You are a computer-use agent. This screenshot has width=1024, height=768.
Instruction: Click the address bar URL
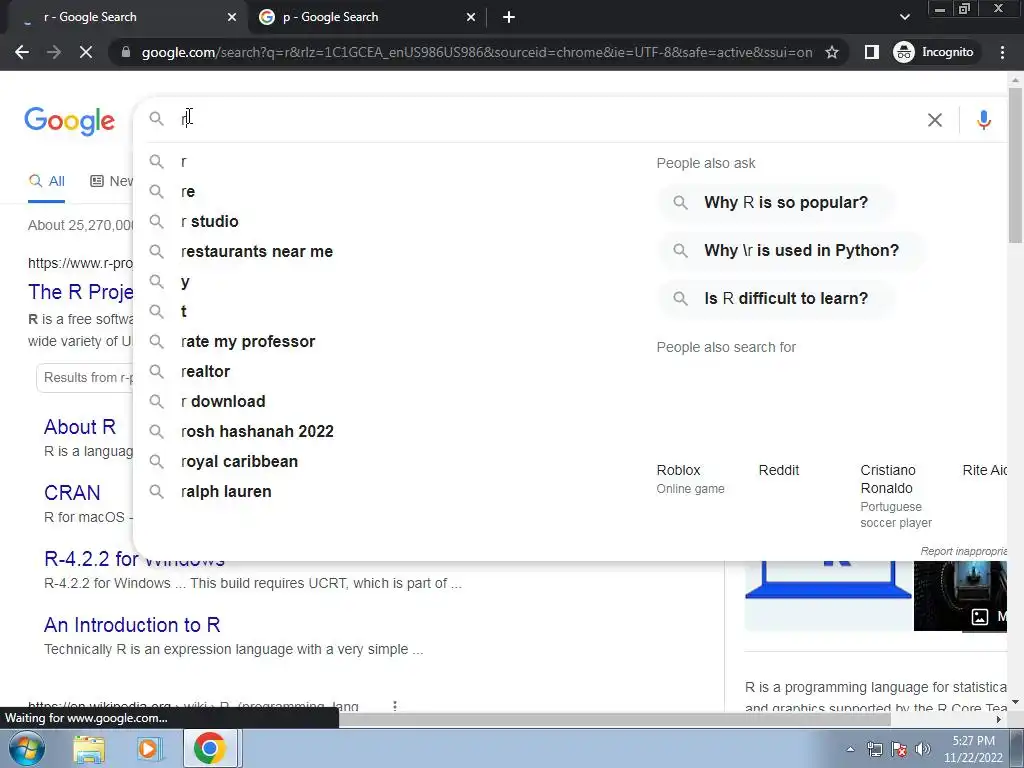[477, 52]
